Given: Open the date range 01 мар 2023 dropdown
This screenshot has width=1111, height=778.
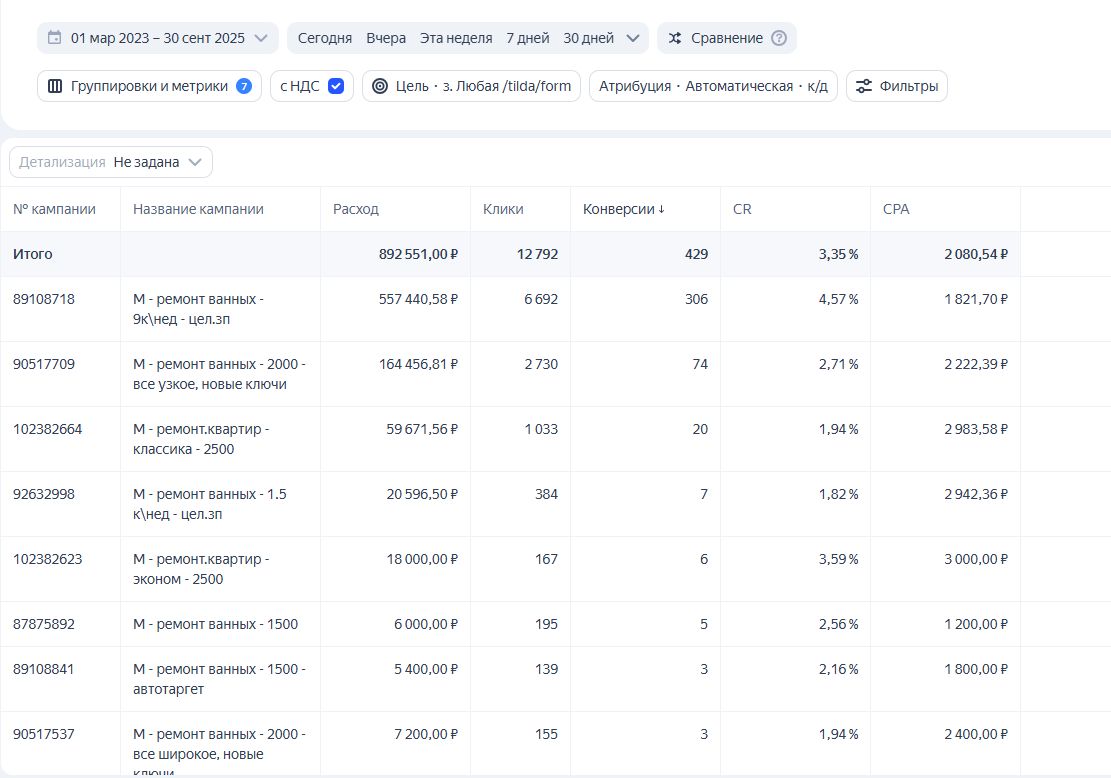Looking at the screenshot, I should pos(158,38).
